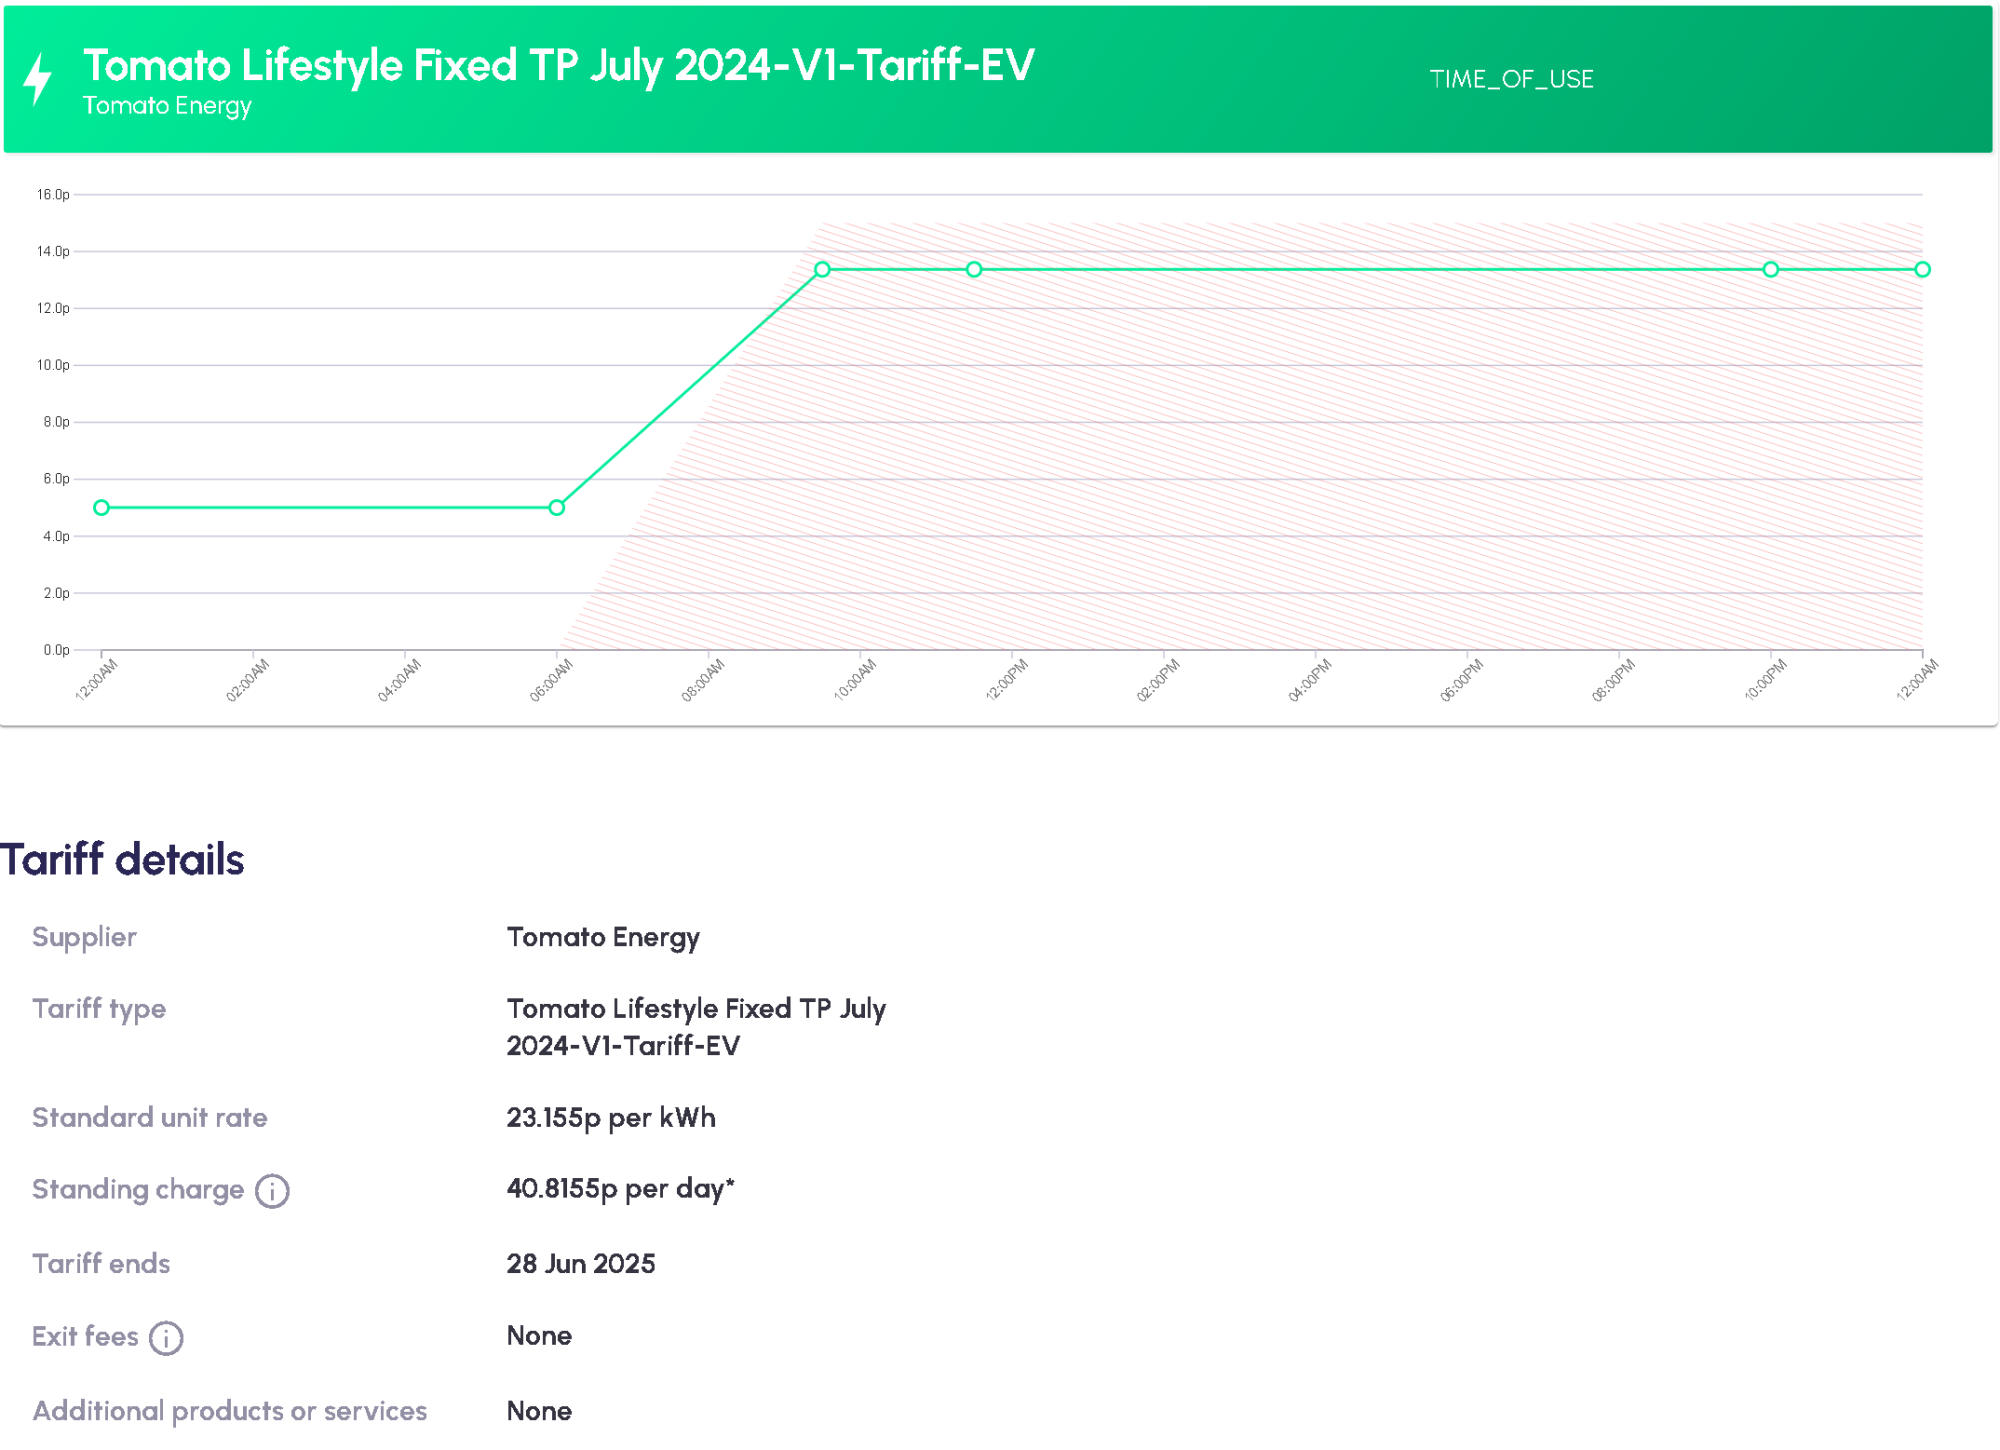The height and width of the screenshot is (1450, 2000).
Task: Click the 16.0p y-axis label
Action: (53, 194)
